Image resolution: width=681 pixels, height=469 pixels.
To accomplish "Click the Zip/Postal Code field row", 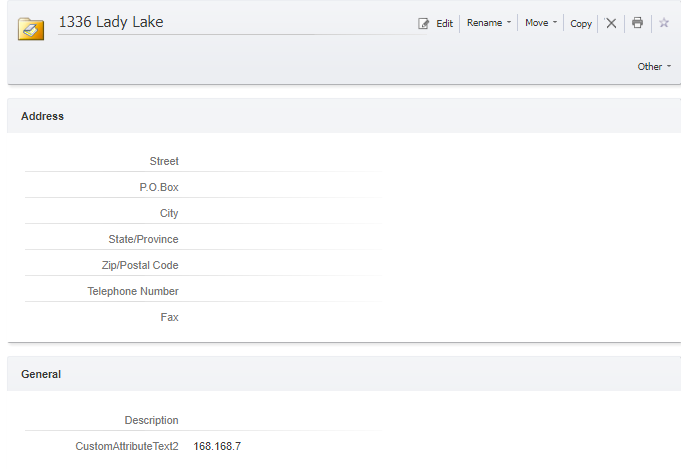I will (x=204, y=265).
